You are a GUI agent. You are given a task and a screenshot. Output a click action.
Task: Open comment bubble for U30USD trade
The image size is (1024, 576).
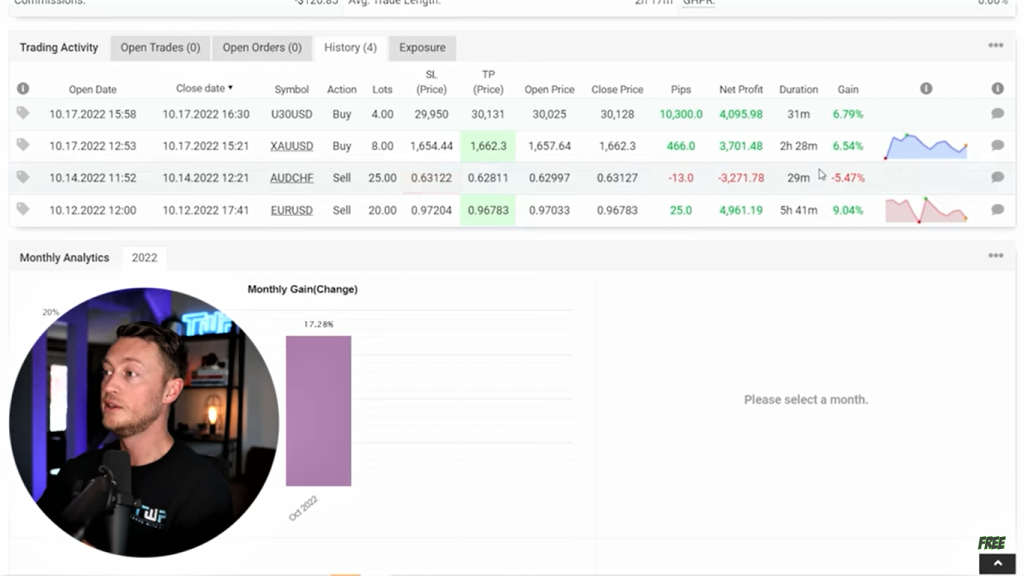click(997, 114)
